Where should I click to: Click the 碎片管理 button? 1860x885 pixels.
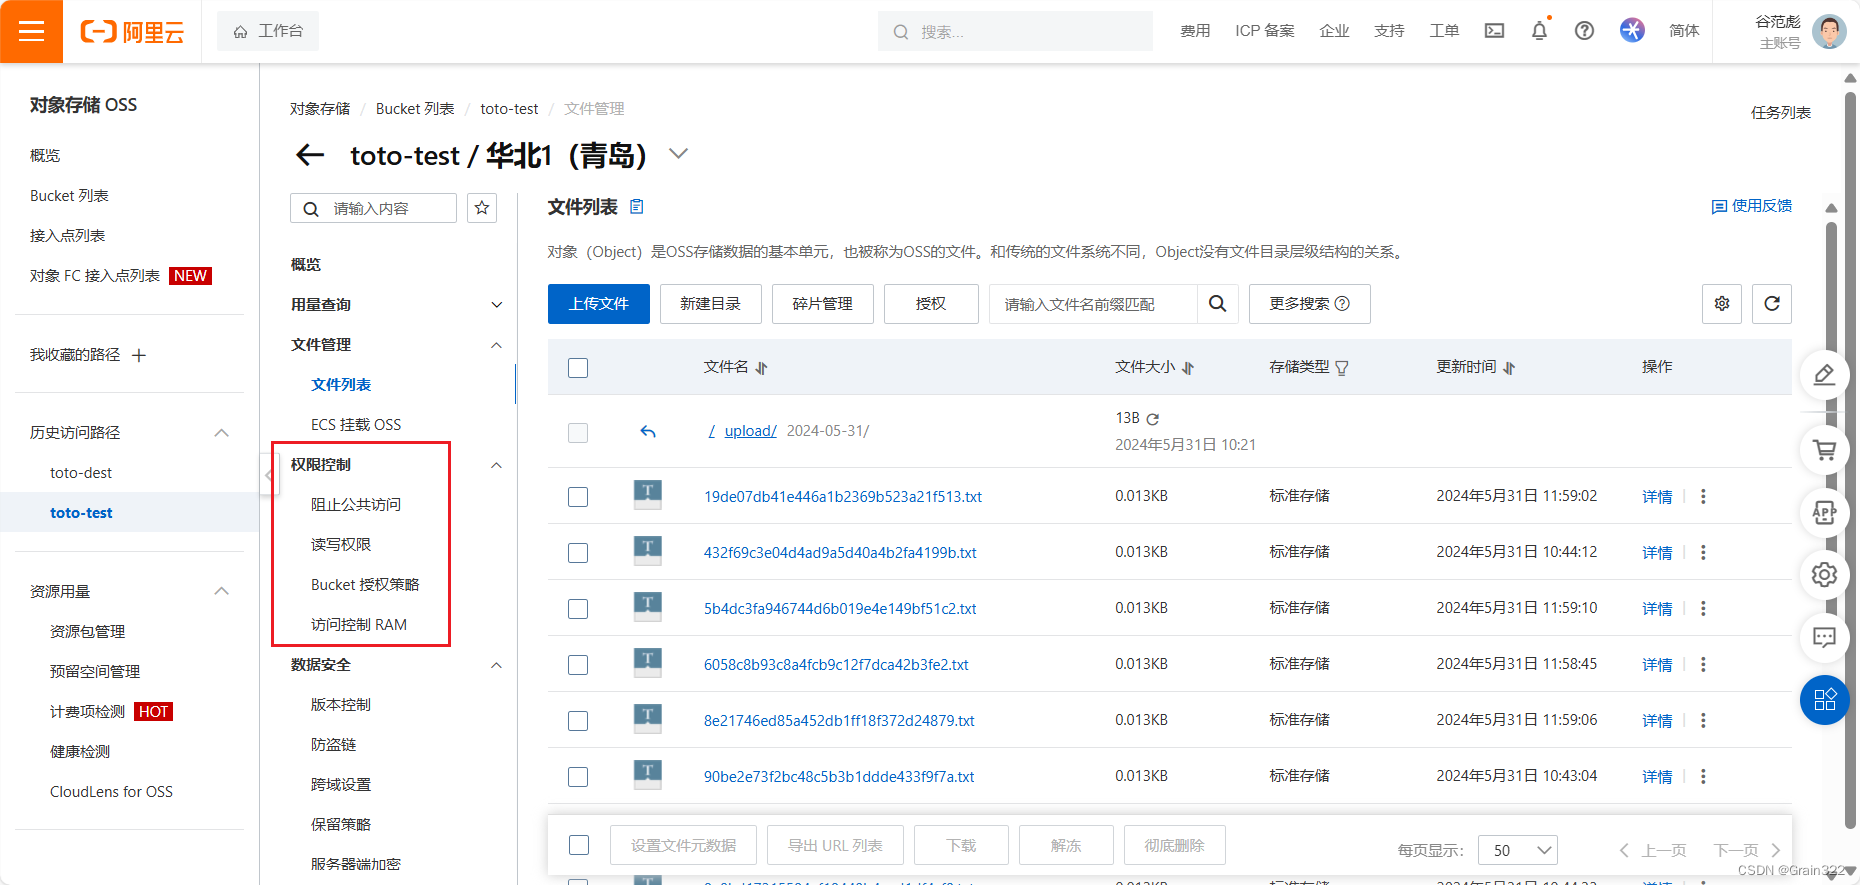coord(823,304)
